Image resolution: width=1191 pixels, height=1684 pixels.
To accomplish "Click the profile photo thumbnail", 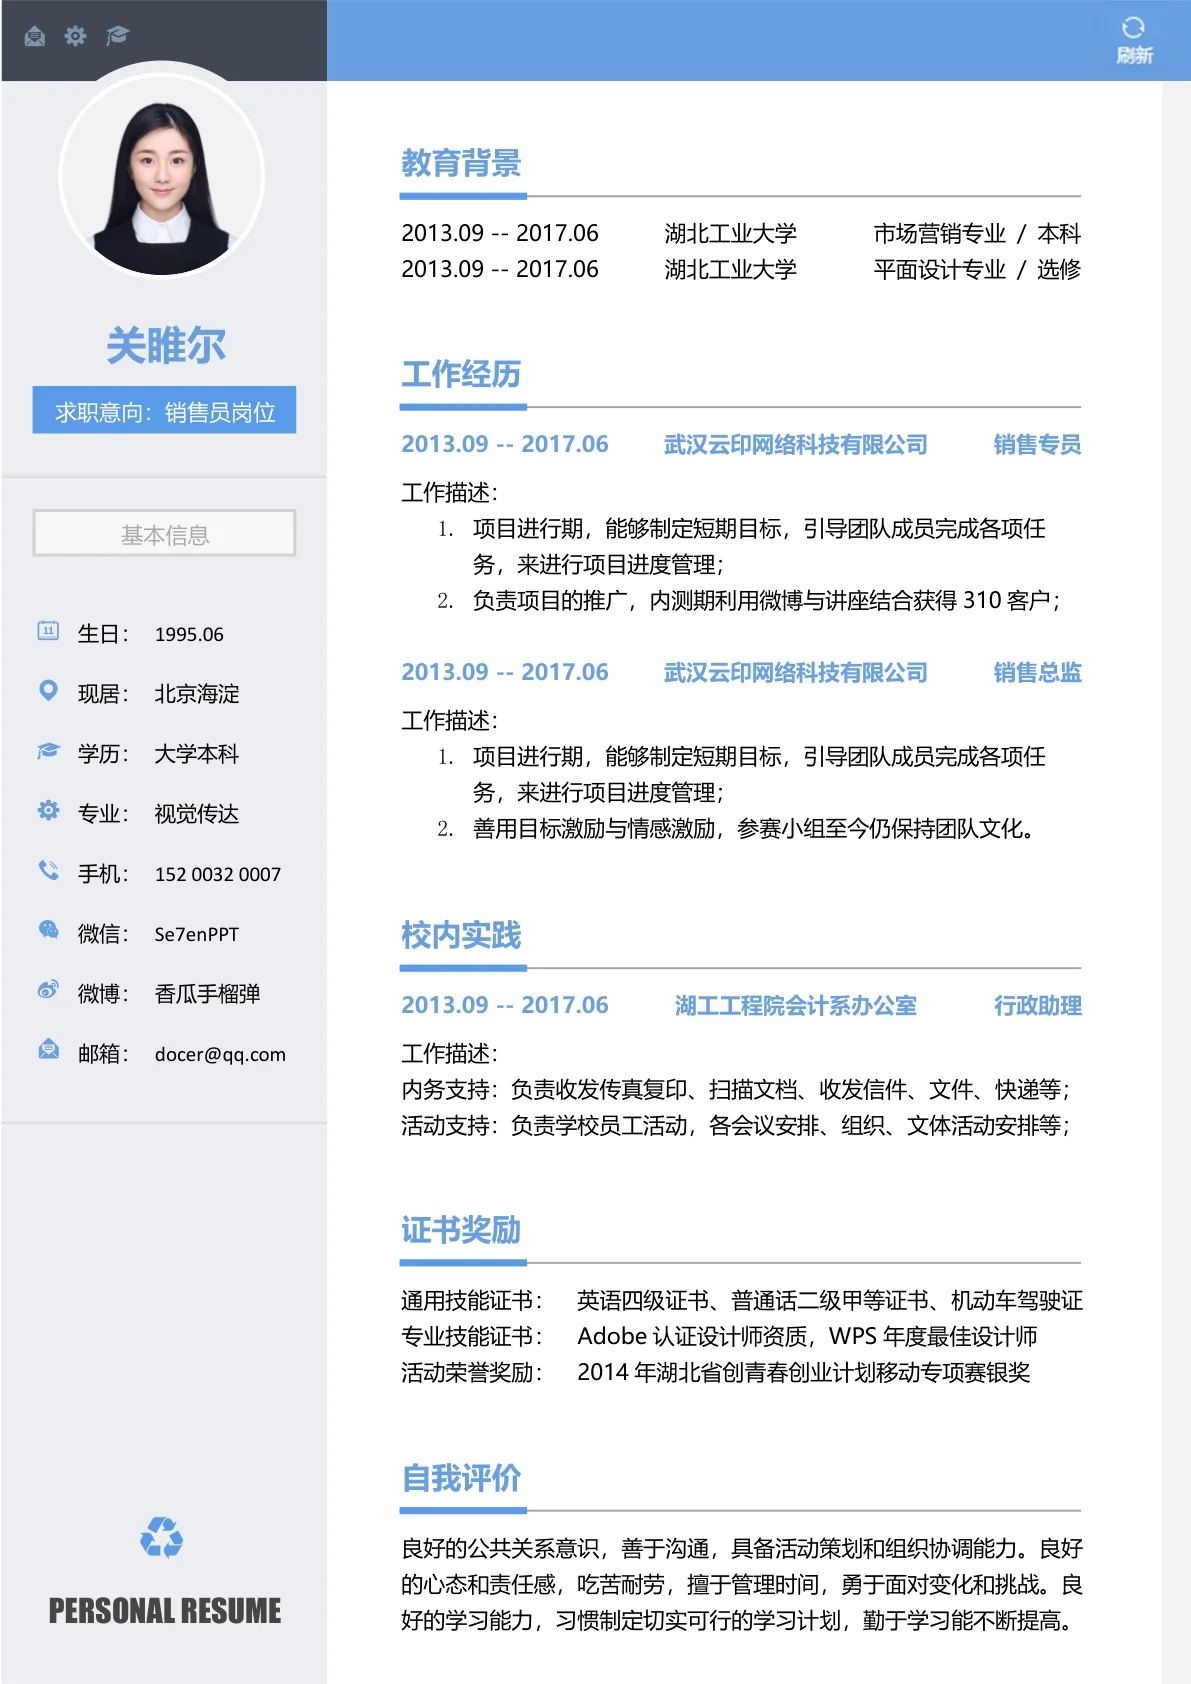I will 162,178.
